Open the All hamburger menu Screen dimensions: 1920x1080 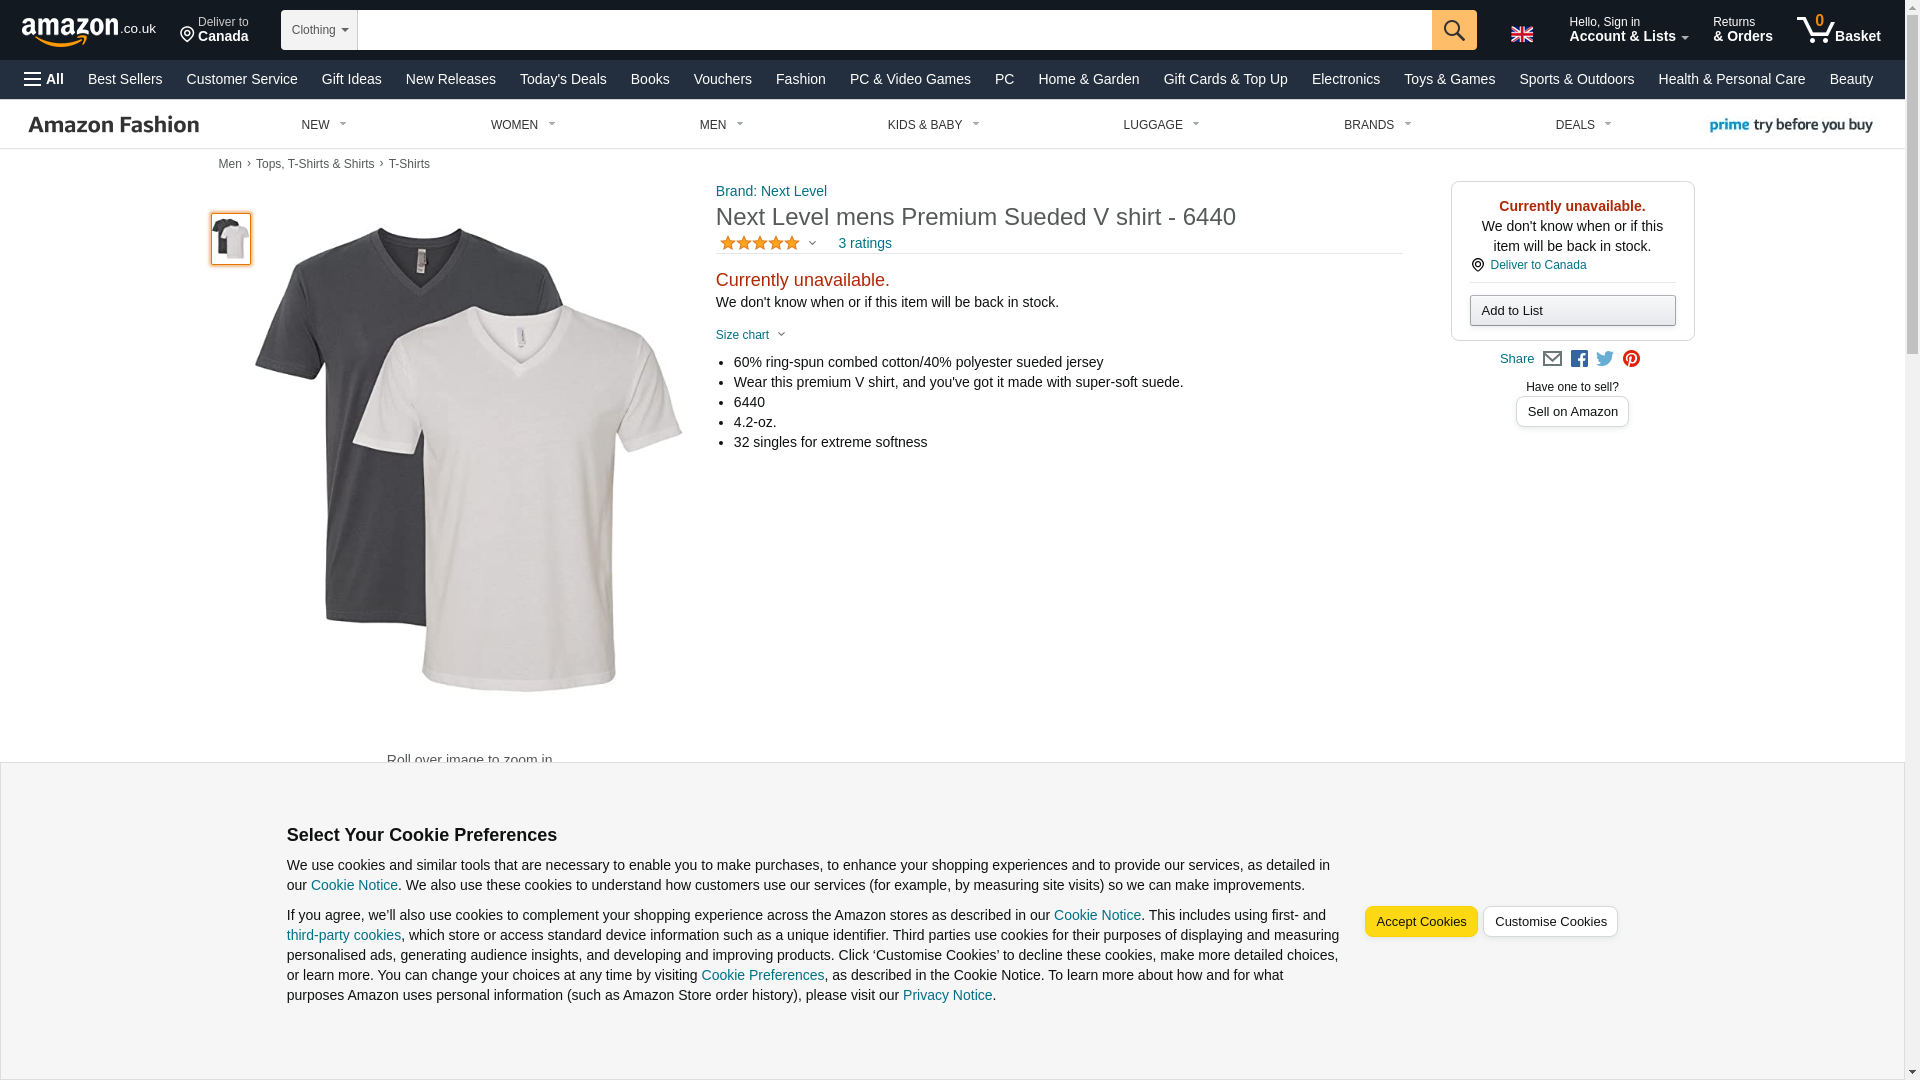44,79
